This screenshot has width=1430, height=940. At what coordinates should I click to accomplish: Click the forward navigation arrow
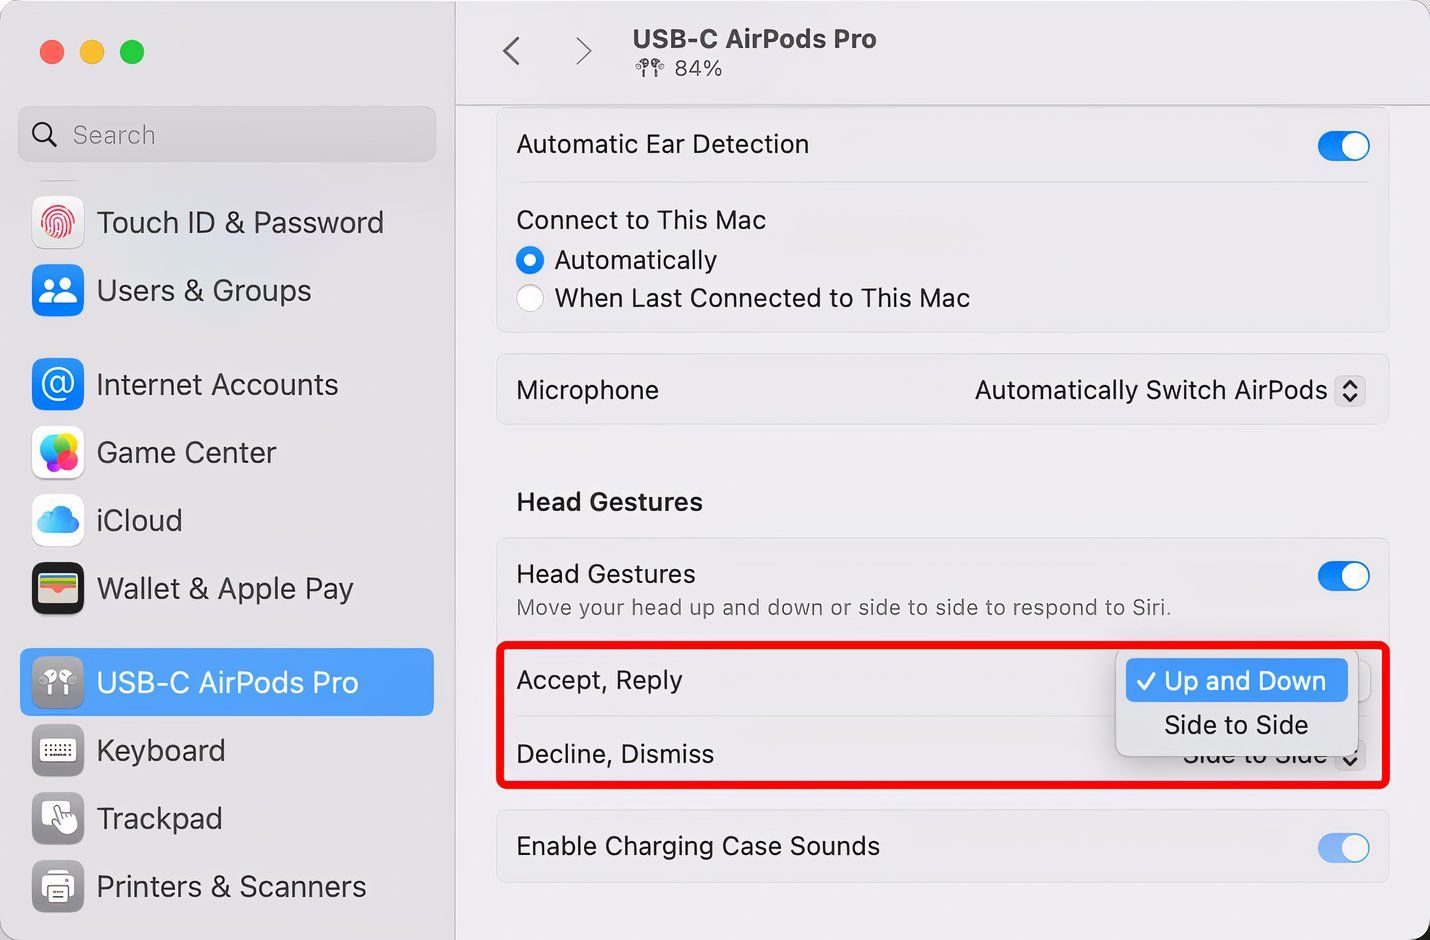click(583, 50)
